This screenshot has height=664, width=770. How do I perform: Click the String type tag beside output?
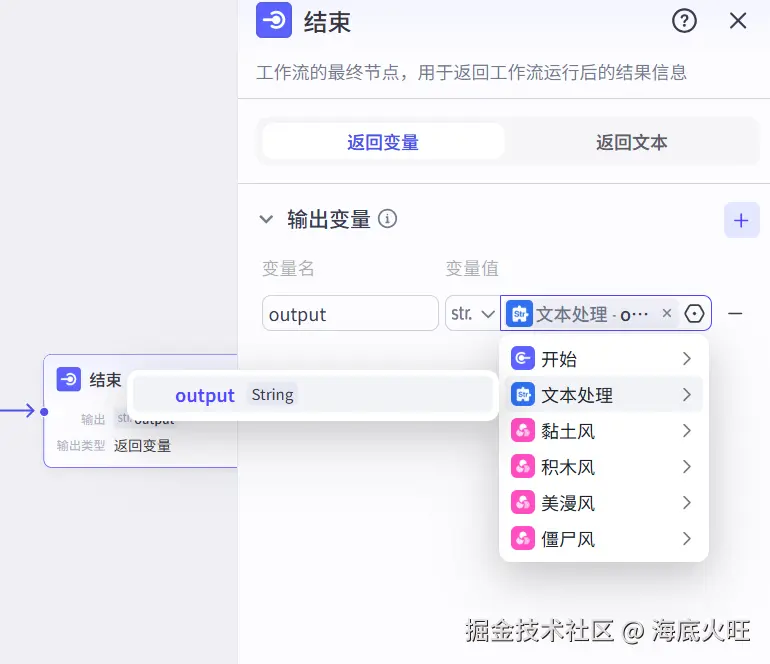click(273, 395)
